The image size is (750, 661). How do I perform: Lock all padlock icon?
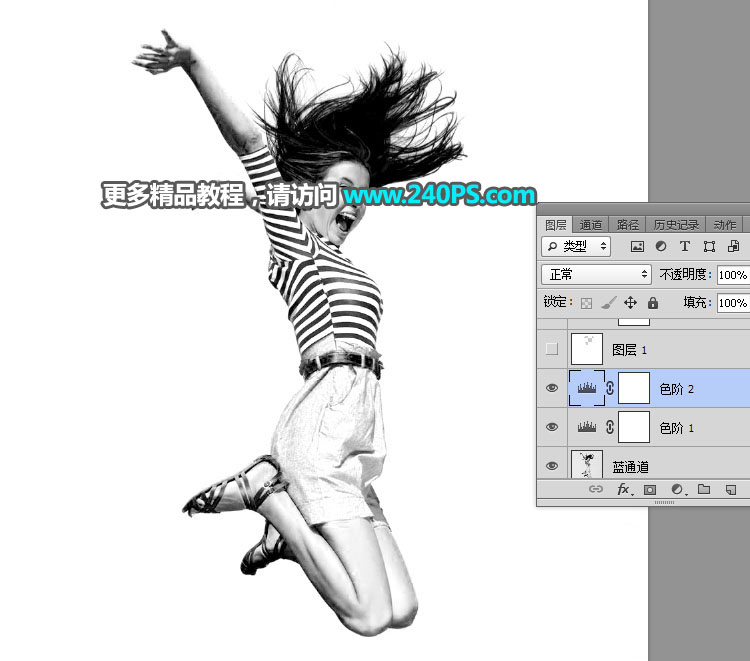[653, 302]
